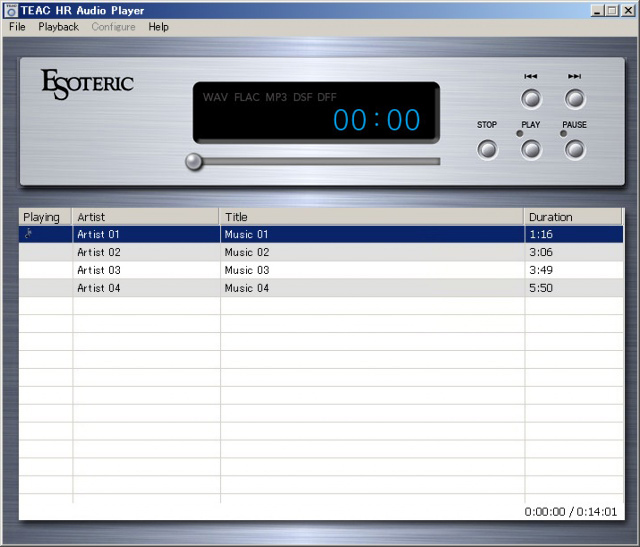
Task: Click the 1:16 duration cell
Action: point(574,234)
